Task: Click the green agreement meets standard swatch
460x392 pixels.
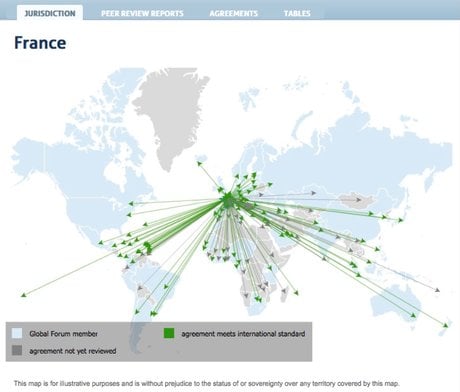Action: pyautogui.click(x=169, y=333)
